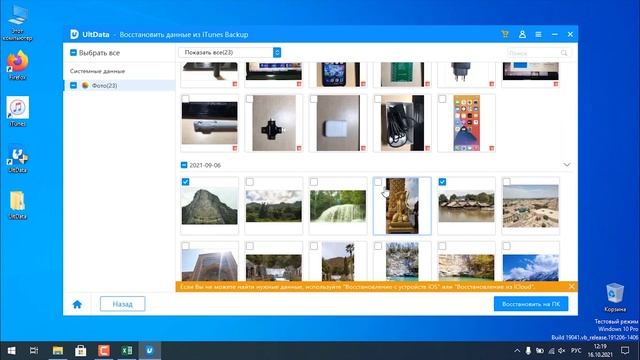
Task: Show hidden system tray icons
Action: [x=517, y=351]
